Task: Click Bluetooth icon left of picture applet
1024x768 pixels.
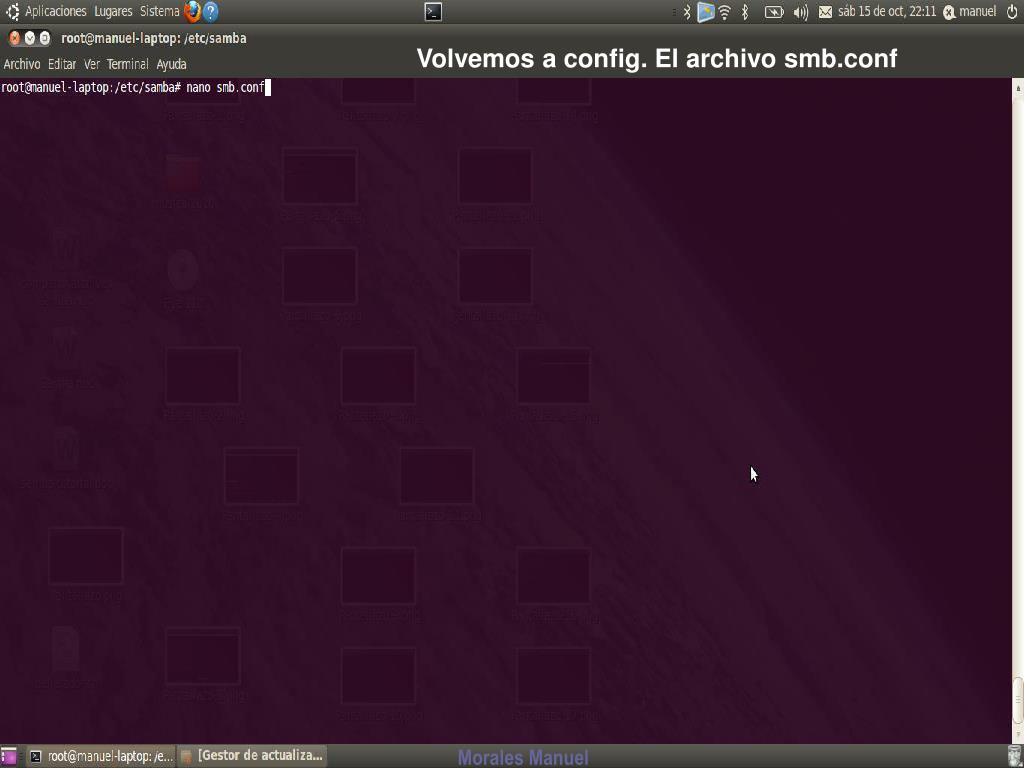Action: 687,12
